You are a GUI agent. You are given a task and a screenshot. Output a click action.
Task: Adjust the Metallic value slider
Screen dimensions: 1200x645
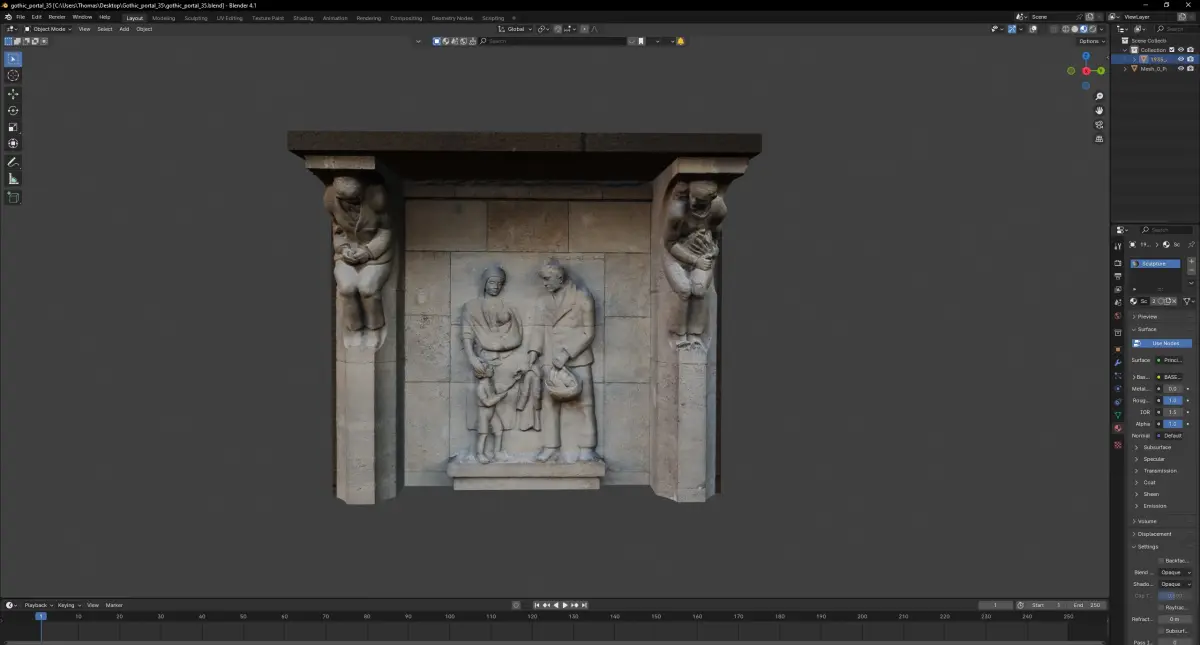click(x=1173, y=388)
